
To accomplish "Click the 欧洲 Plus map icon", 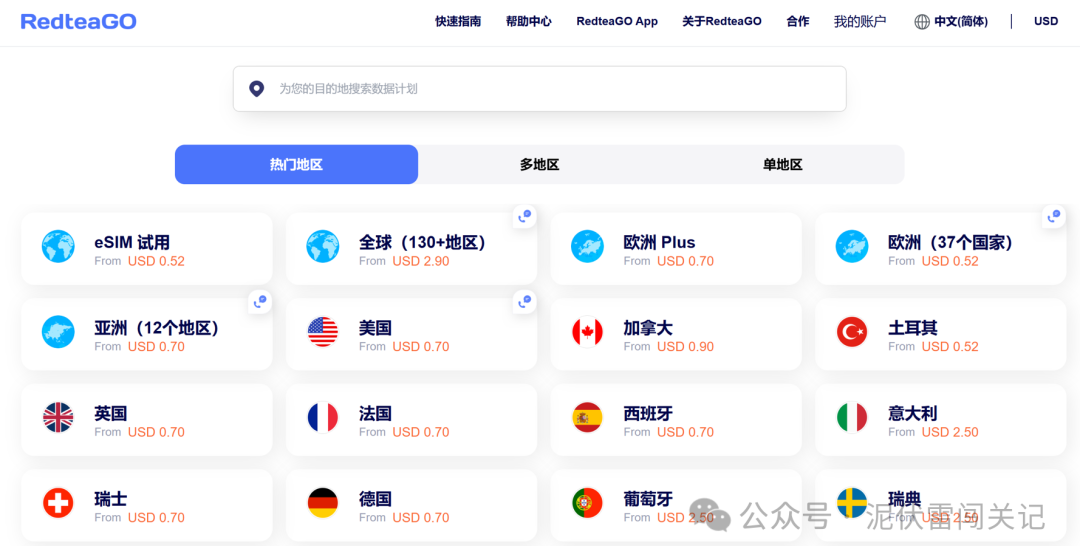I will tap(588, 246).
